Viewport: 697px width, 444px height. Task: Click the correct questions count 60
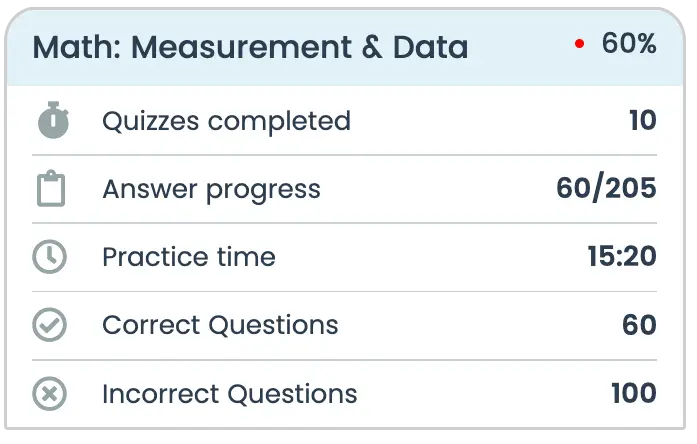639,325
